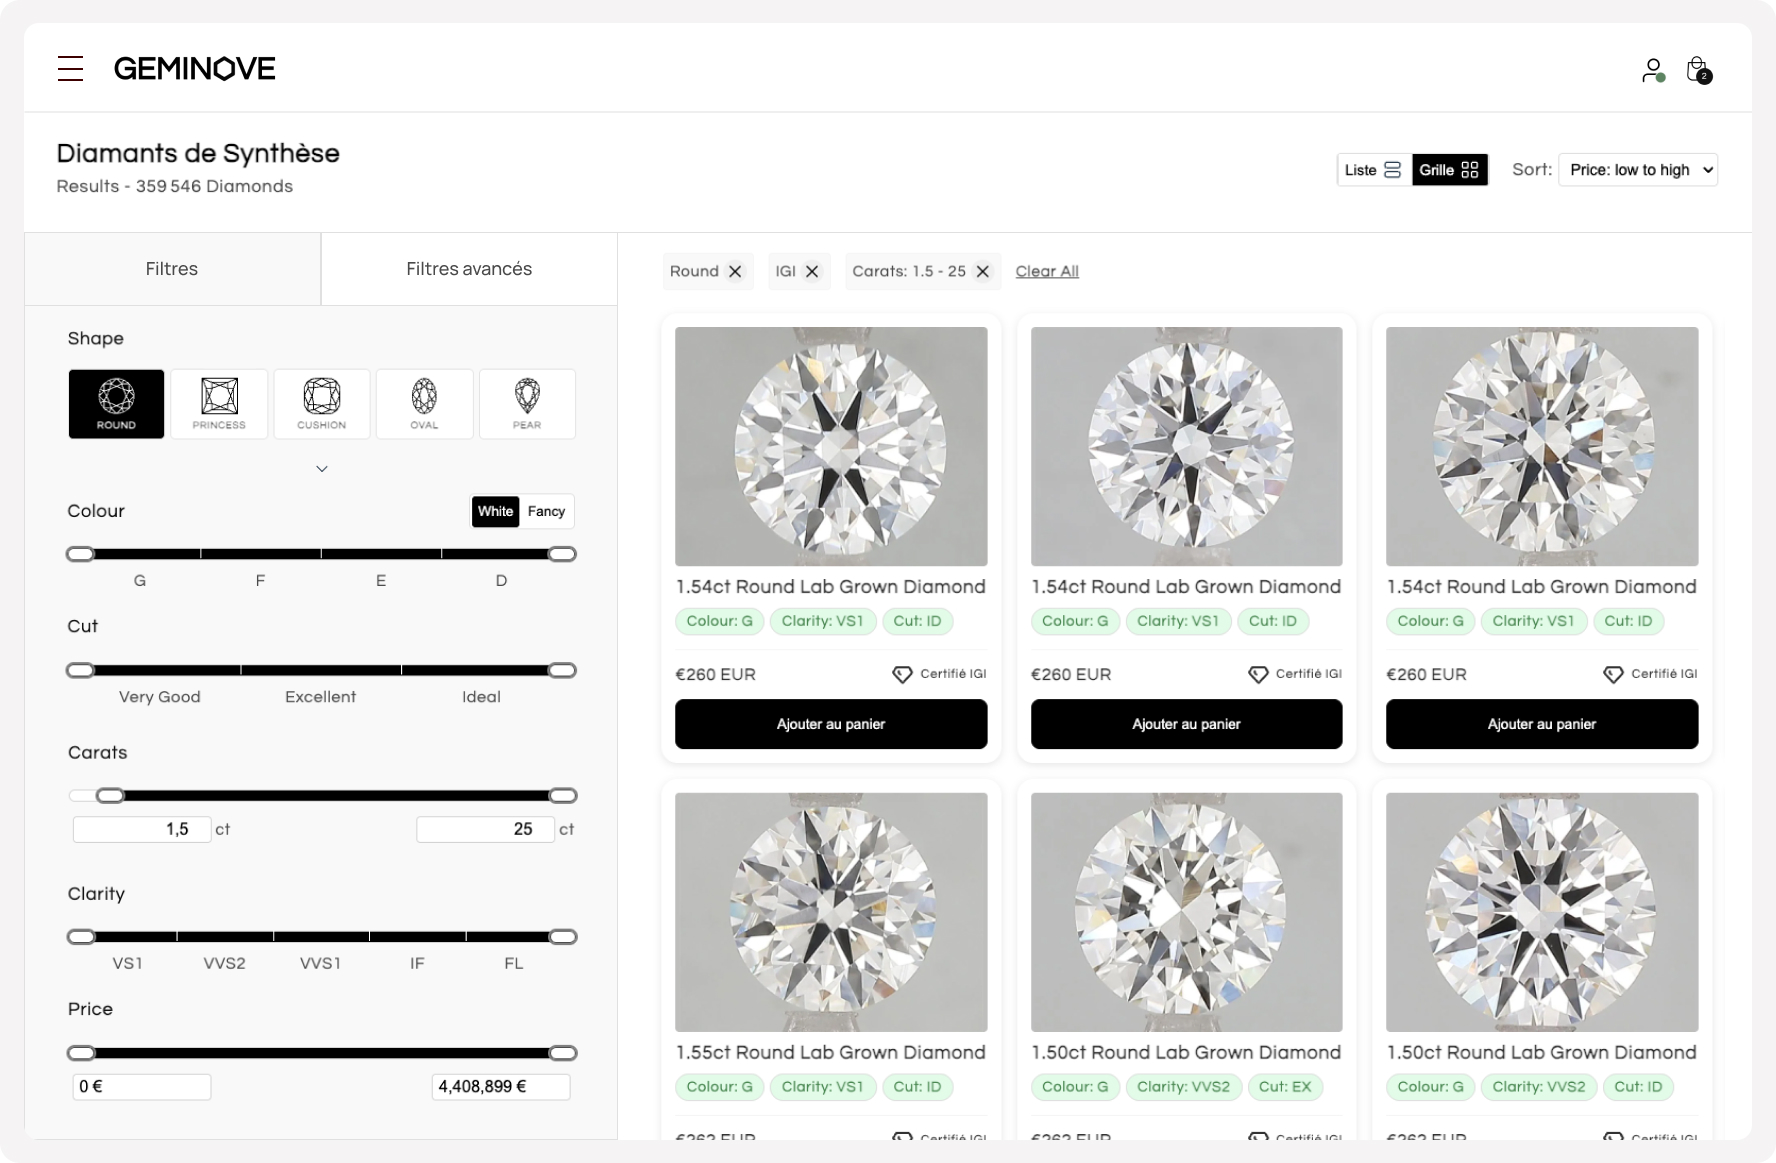Viewport: 1776px width, 1163px height.
Task: Click the Price slider maximum handle
Action: pyautogui.click(x=563, y=1053)
